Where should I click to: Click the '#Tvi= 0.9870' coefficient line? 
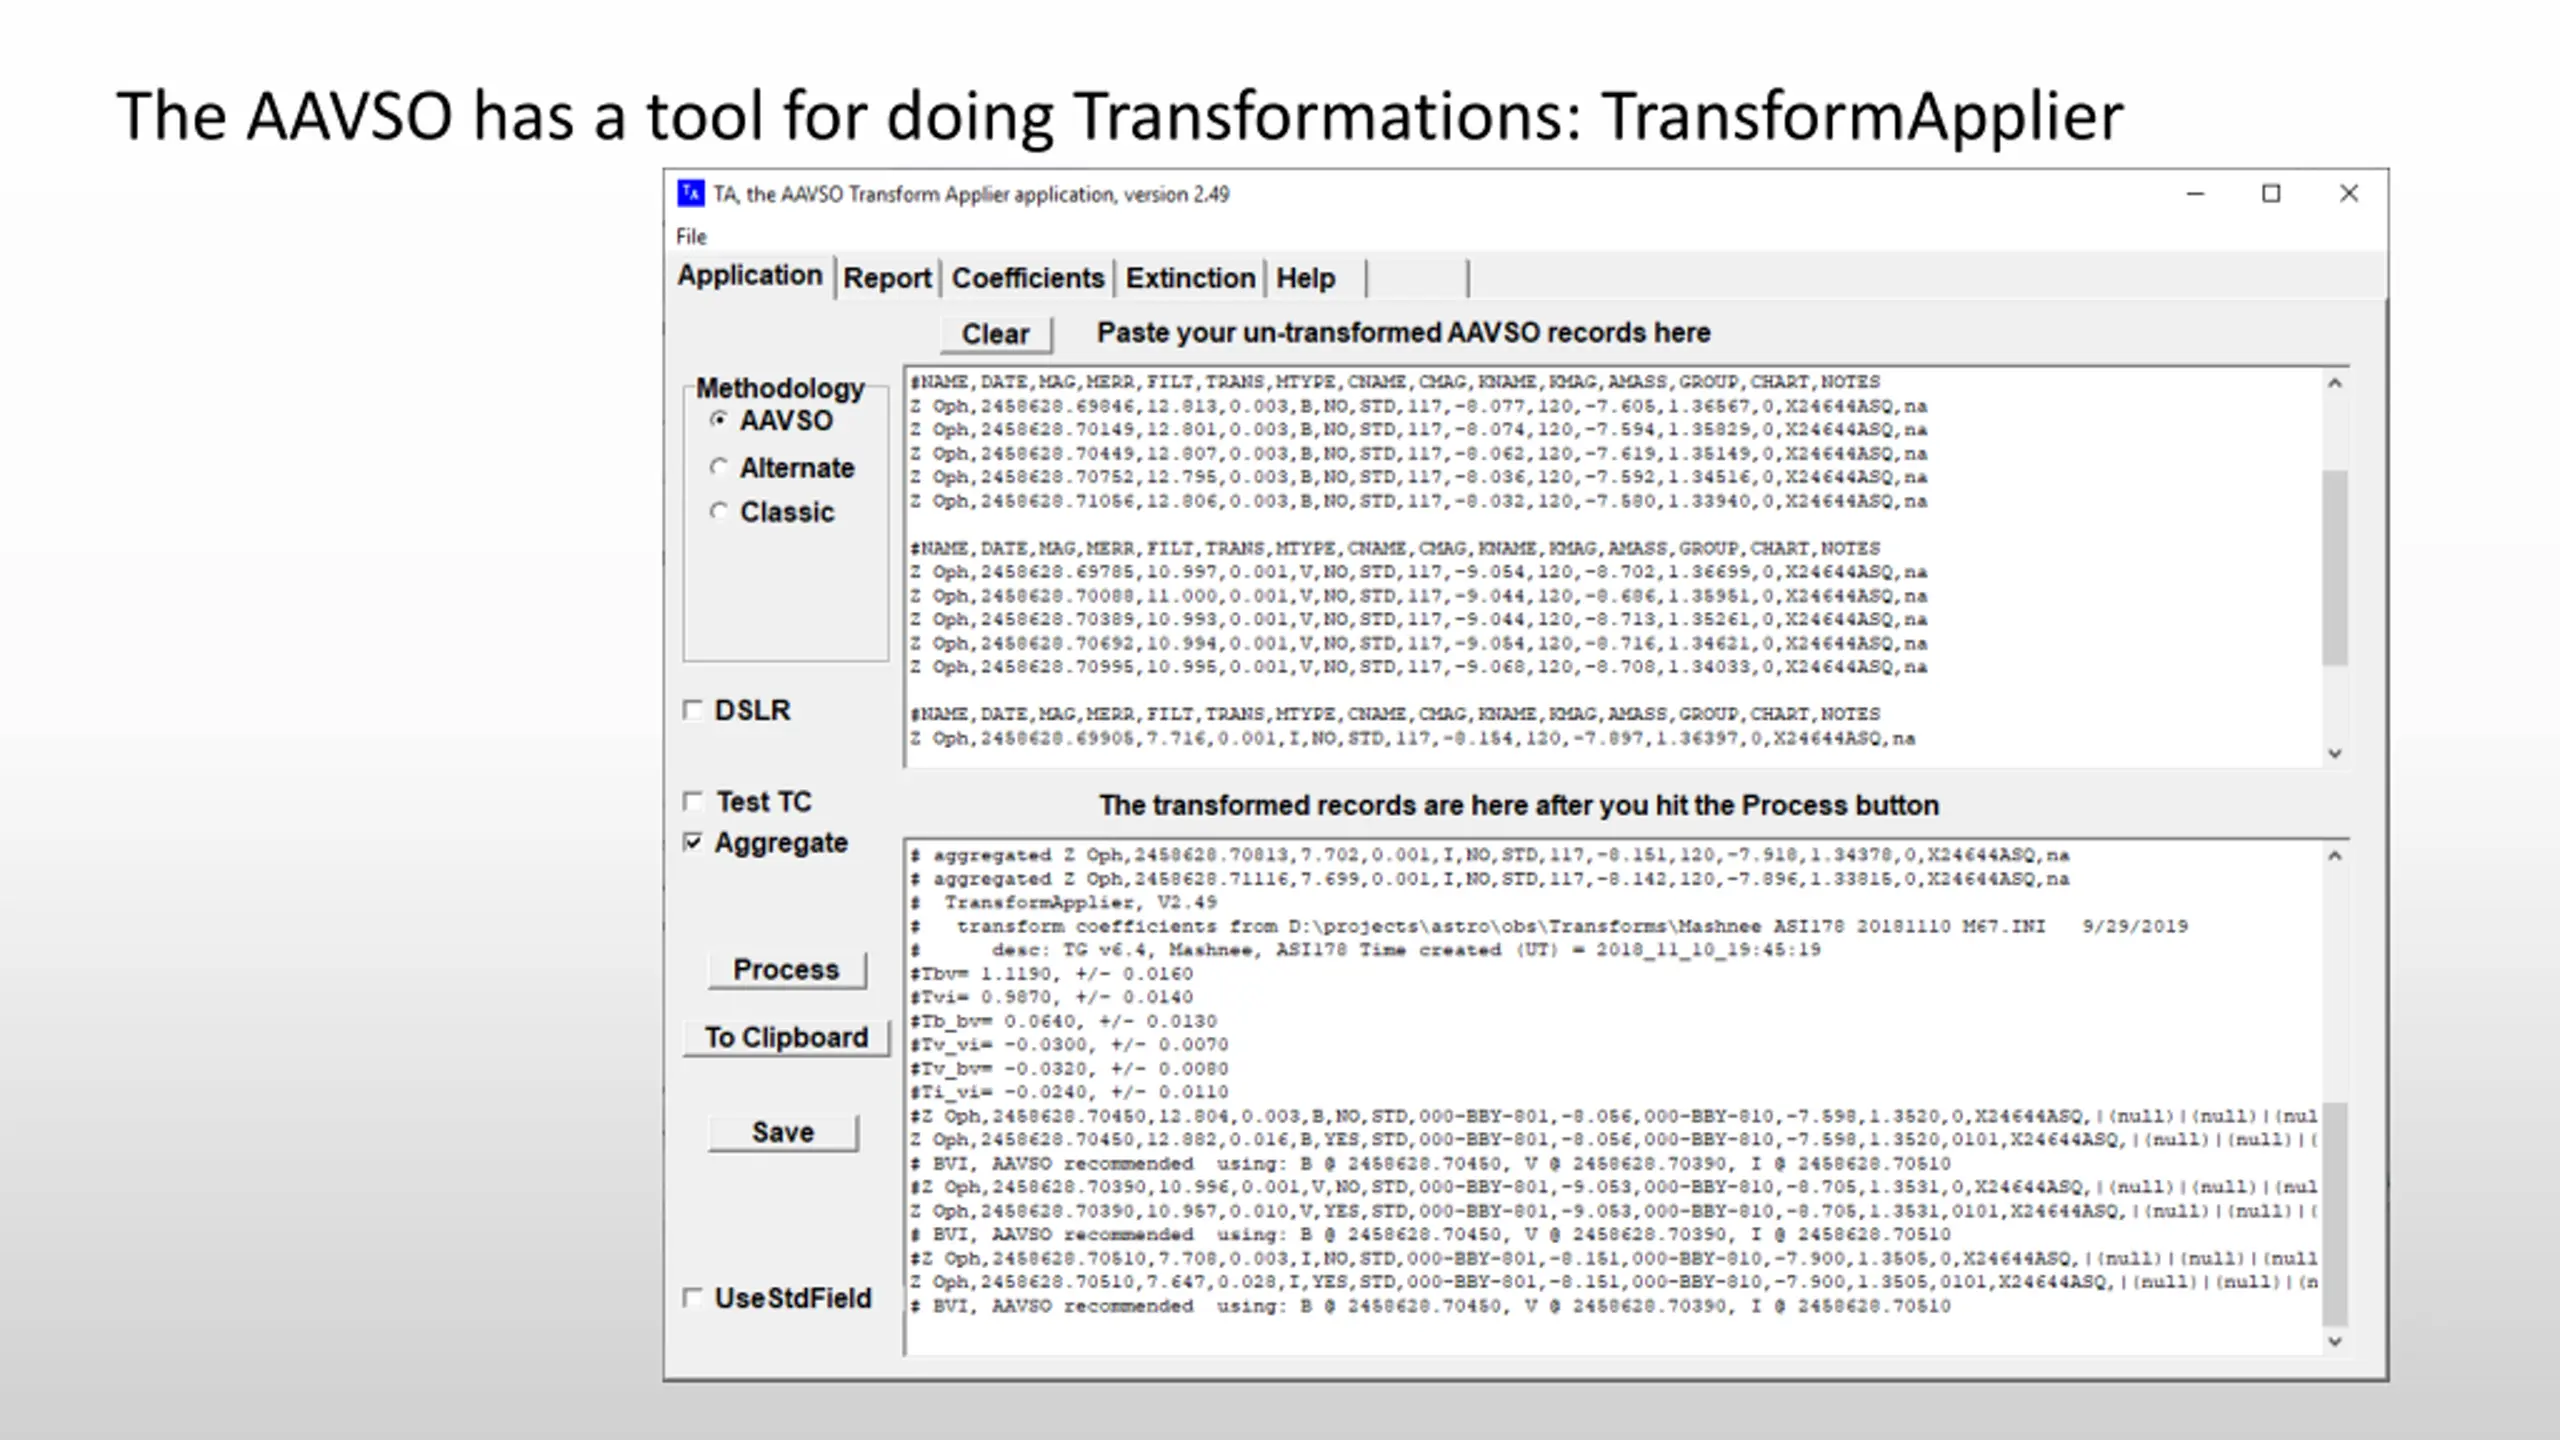(1051, 997)
